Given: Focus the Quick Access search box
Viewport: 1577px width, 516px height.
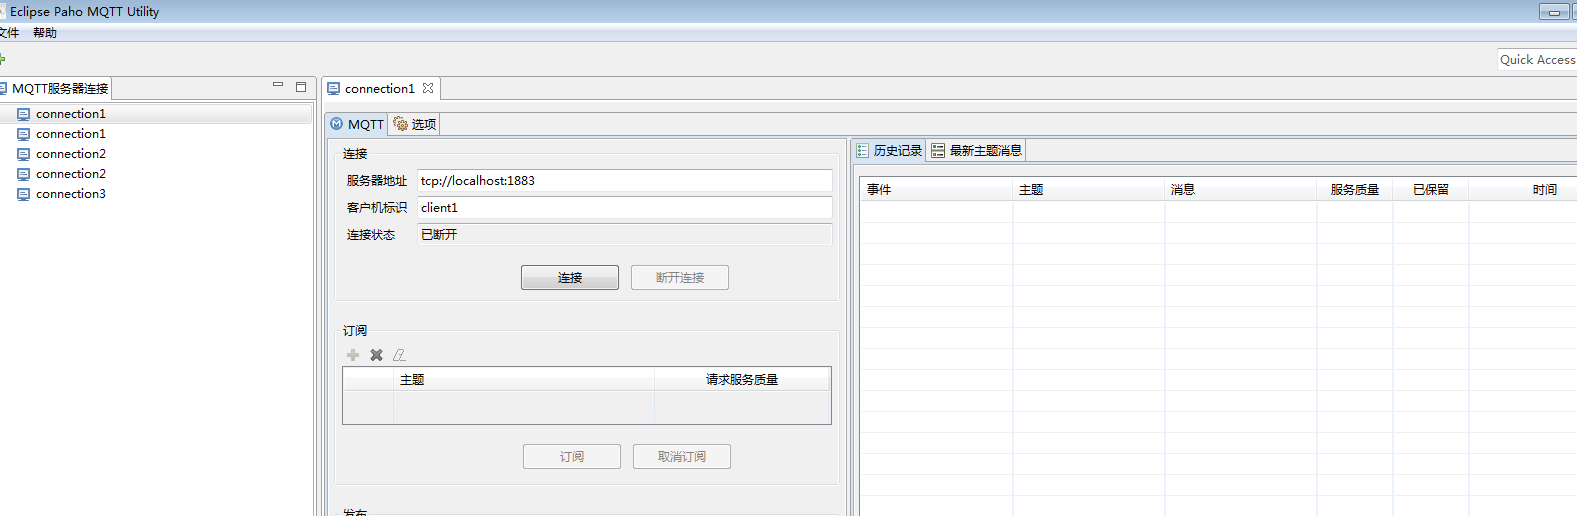Looking at the screenshot, I should [1537, 60].
